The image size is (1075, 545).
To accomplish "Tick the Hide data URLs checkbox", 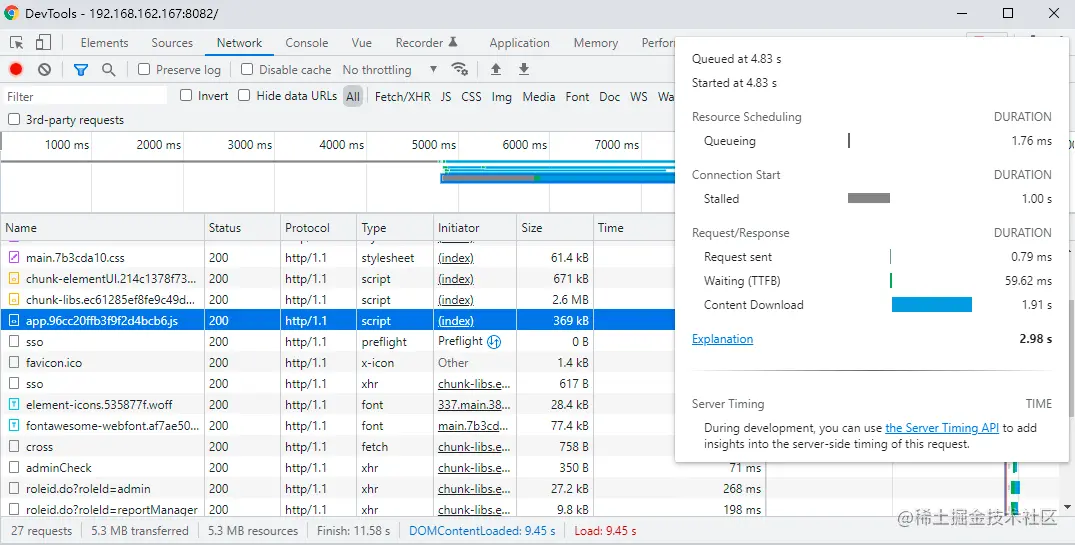I will pos(244,95).
